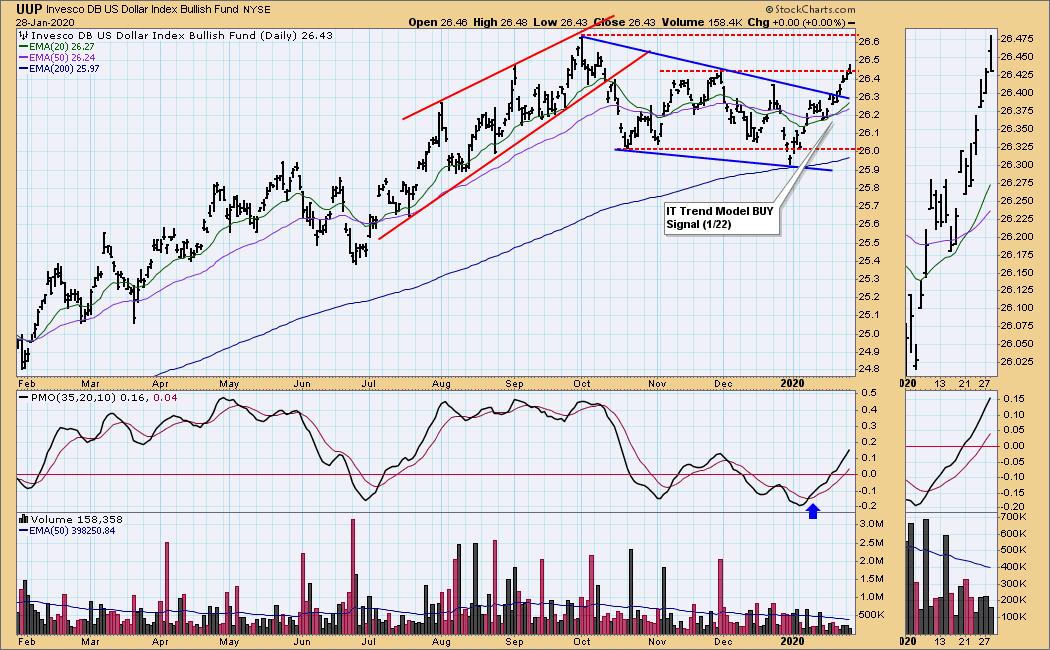1050x650 pixels.
Task: Click the volume bars icon beside Volume 158,358
Action: (x=23, y=519)
